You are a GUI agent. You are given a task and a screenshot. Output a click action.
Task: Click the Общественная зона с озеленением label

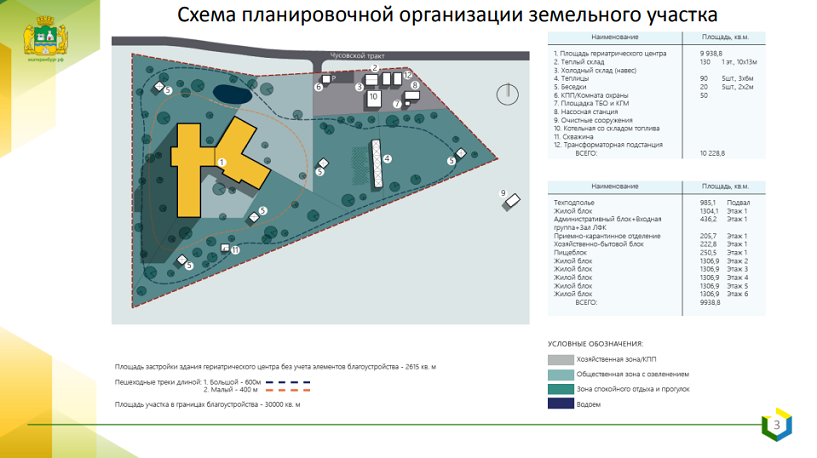tap(633, 374)
